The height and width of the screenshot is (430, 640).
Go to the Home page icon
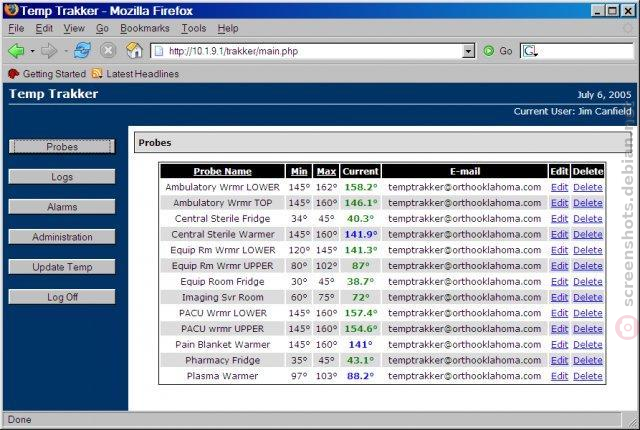coord(134,51)
